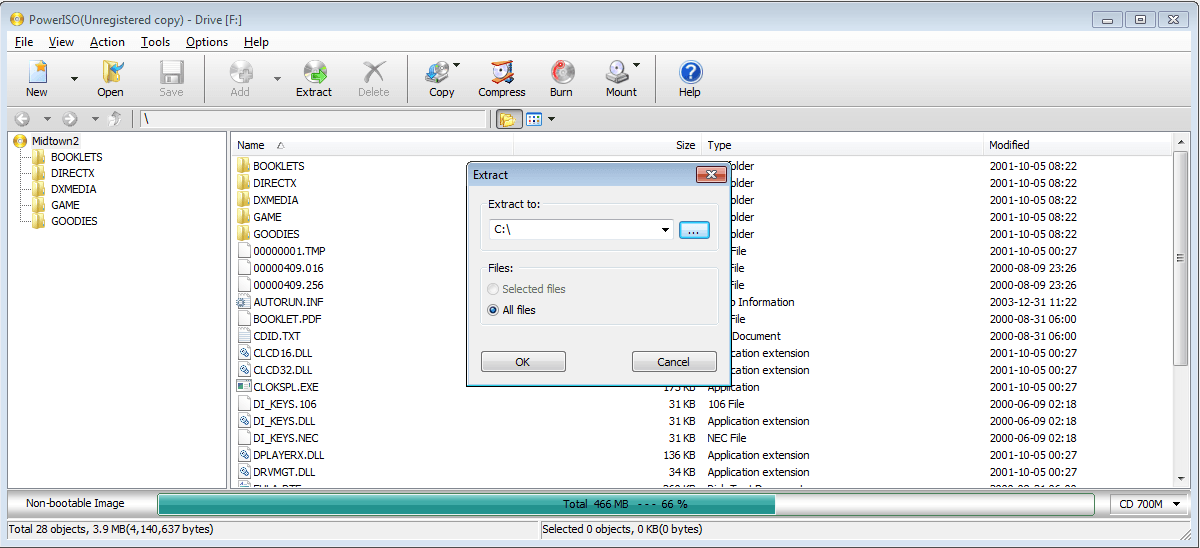This screenshot has height=548, width=1200.
Task: Open the view style dropdown arrow
Action: click(x=551, y=119)
